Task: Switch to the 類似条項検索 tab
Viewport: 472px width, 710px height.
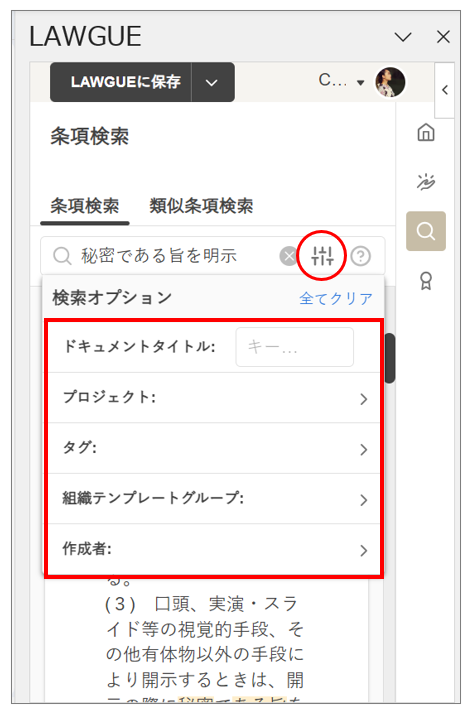Action: pyautogui.click(x=201, y=206)
